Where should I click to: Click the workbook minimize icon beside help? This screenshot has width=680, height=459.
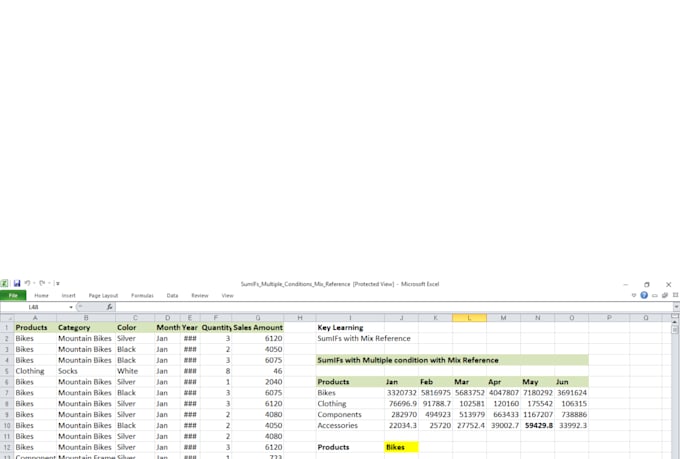point(655,295)
